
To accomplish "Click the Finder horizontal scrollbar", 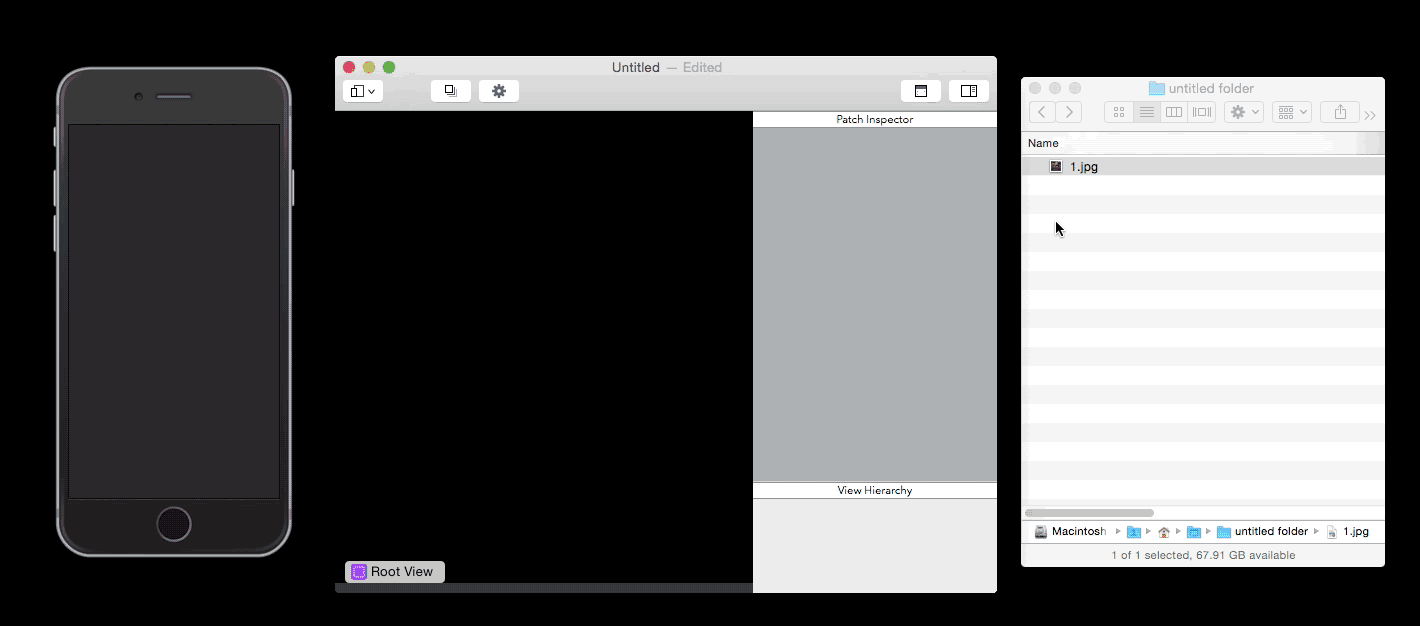I will tap(1089, 513).
